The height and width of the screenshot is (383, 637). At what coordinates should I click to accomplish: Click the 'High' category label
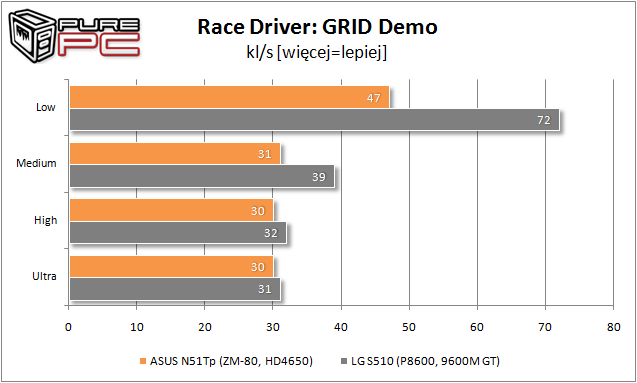click(46, 221)
